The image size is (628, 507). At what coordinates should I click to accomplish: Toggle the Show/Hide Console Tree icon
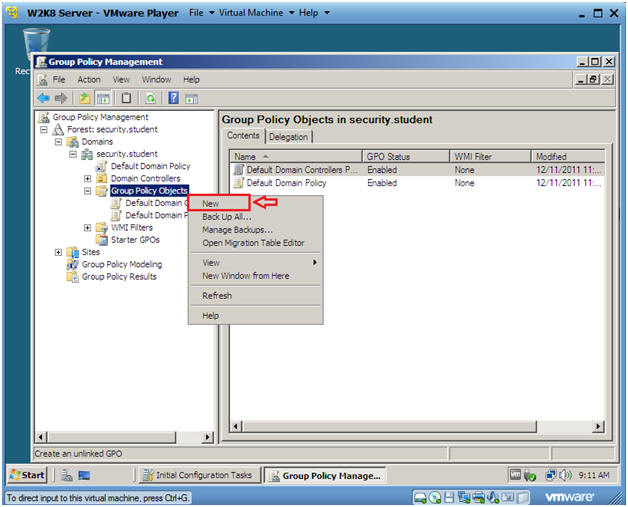click(x=103, y=98)
